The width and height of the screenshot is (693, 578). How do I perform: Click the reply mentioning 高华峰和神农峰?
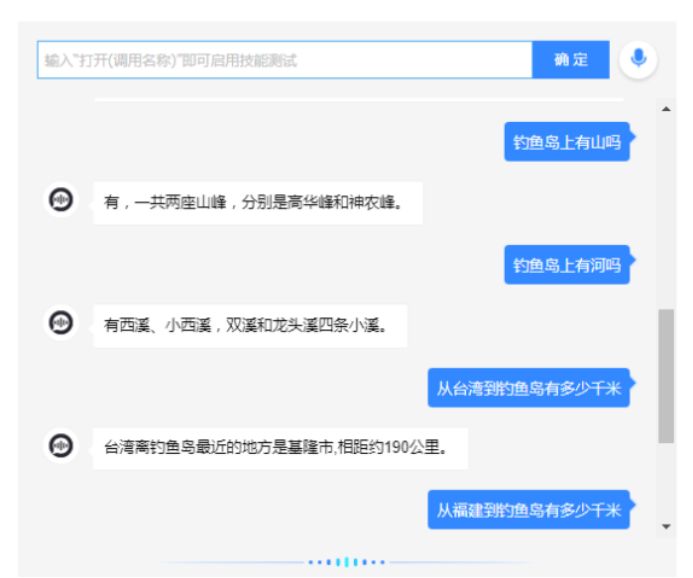click(253, 203)
